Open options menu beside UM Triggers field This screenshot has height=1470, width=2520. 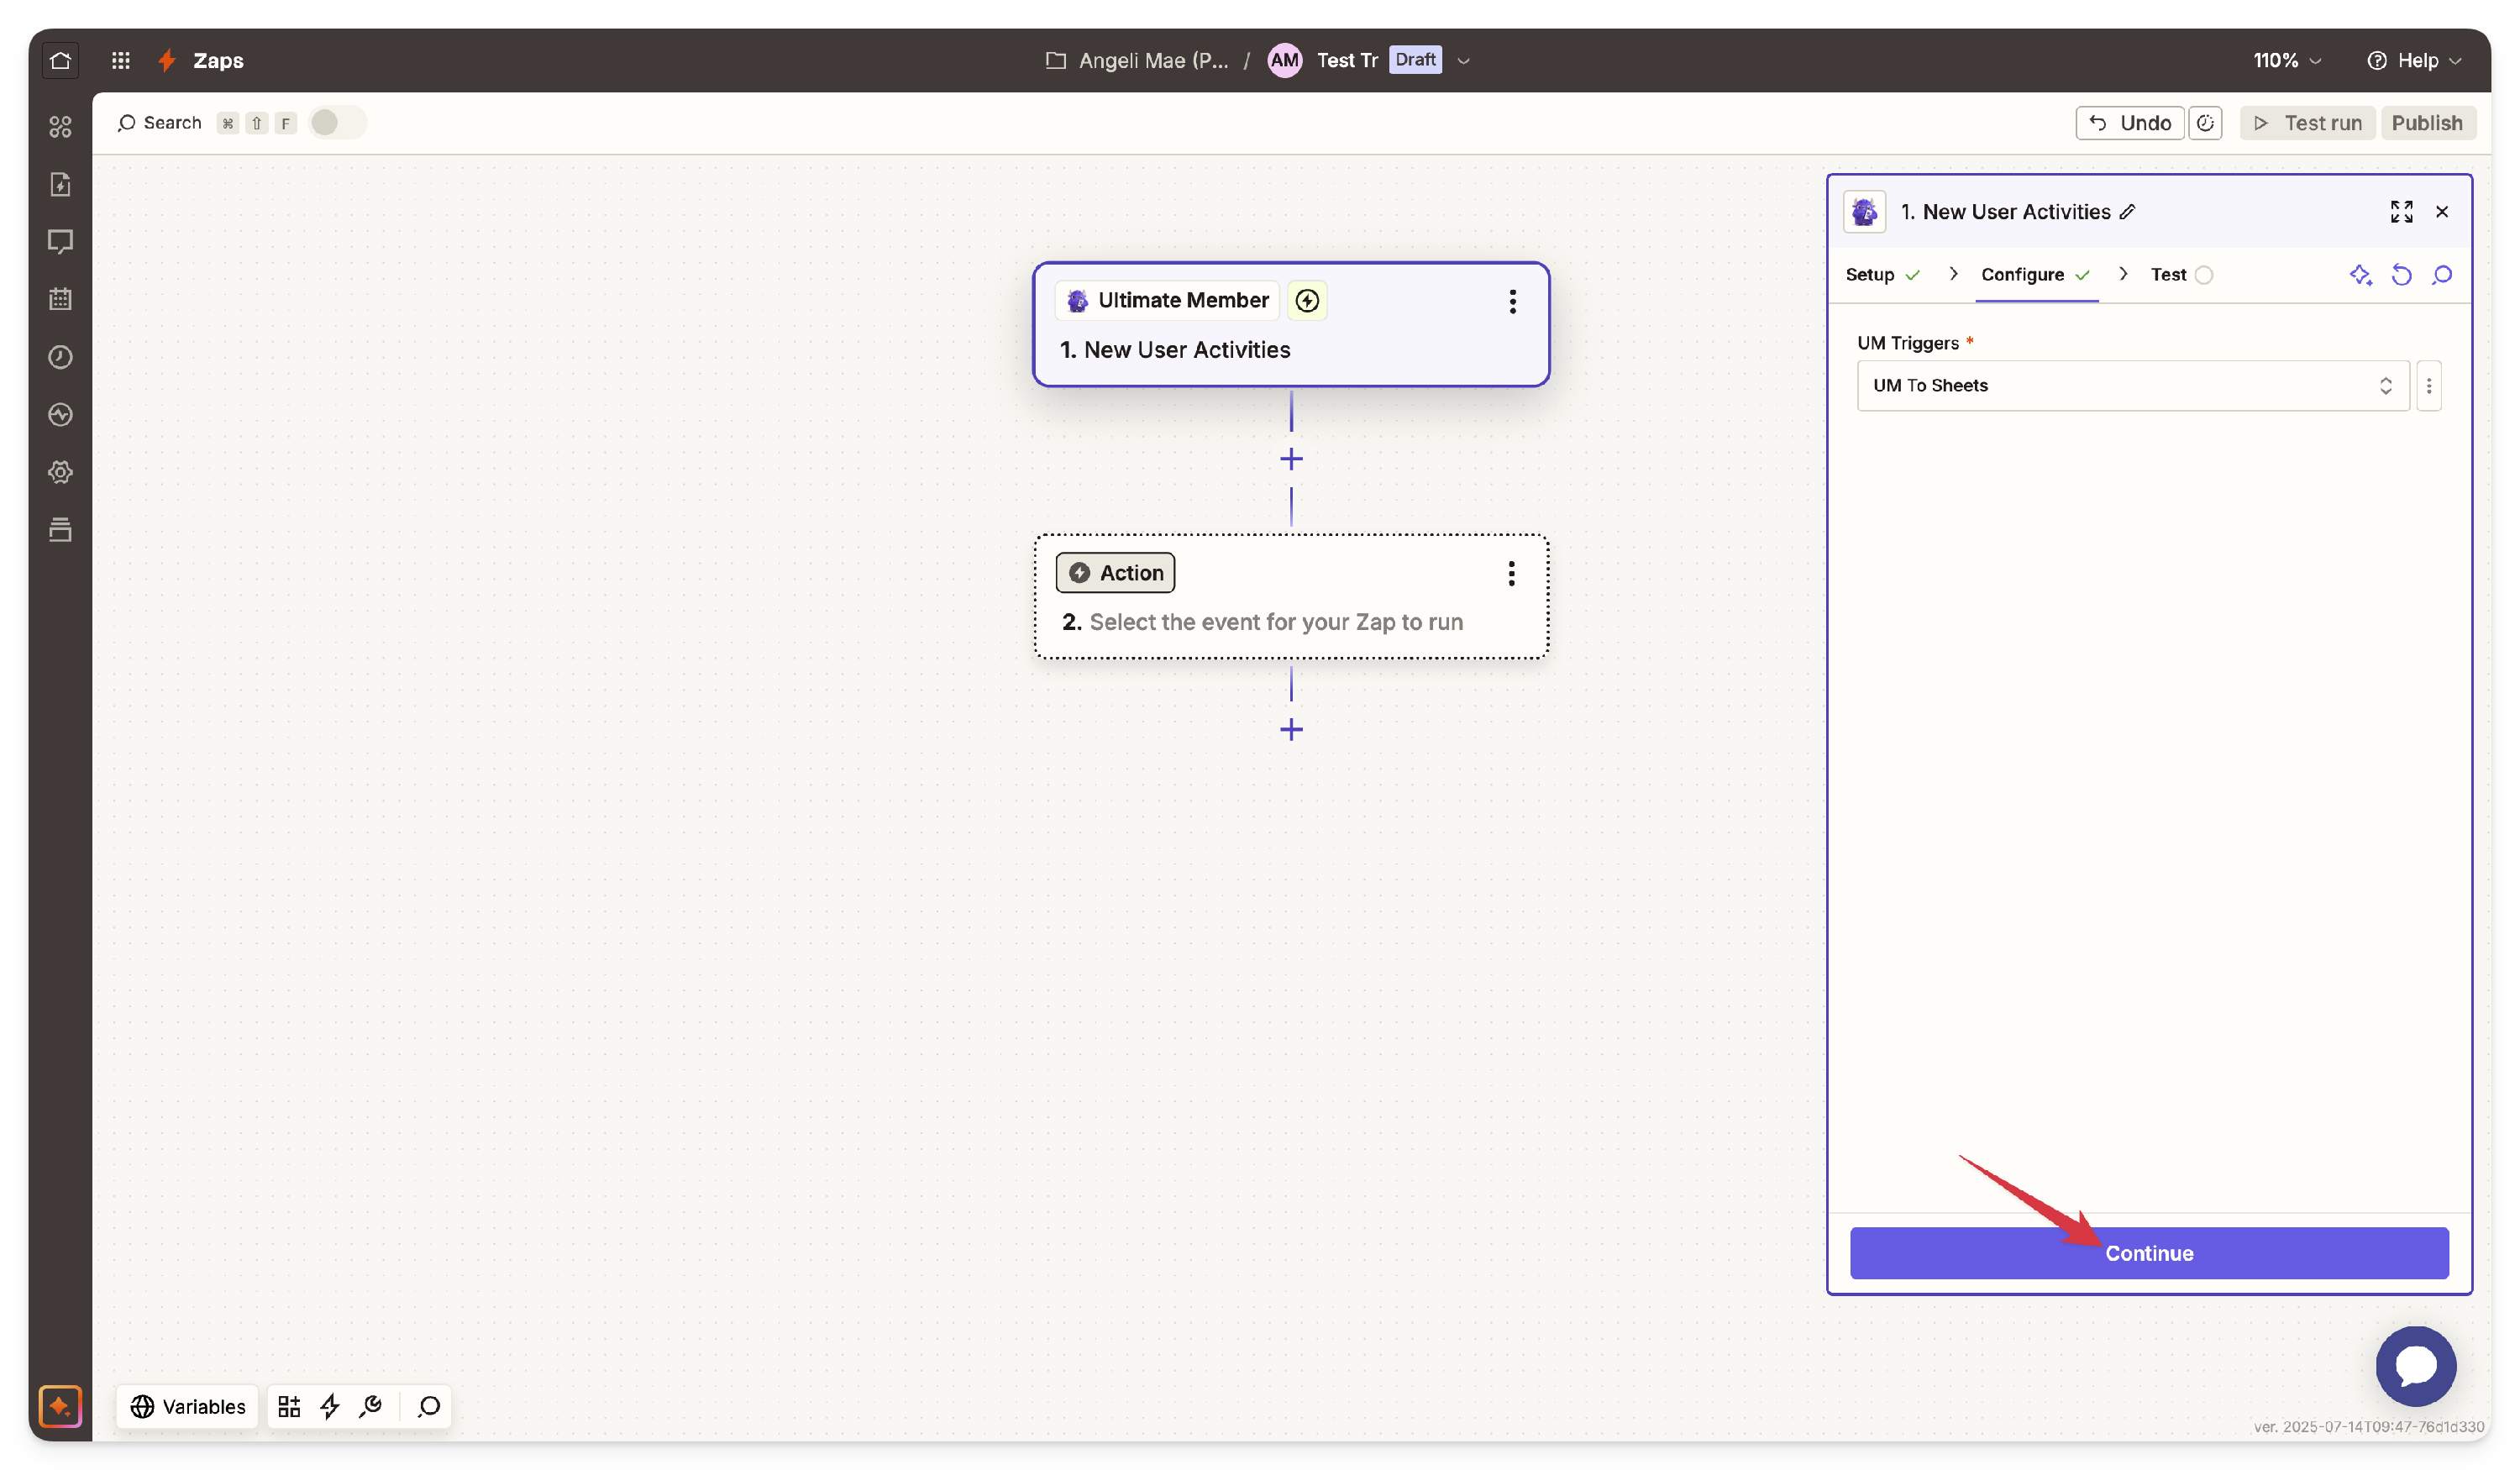[x=2429, y=386]
